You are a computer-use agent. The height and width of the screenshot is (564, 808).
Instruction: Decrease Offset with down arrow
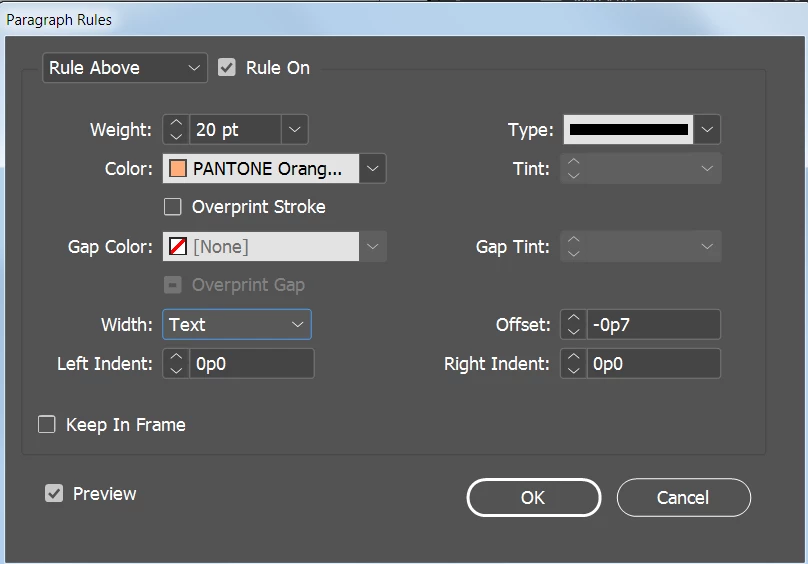click(574, 331)
